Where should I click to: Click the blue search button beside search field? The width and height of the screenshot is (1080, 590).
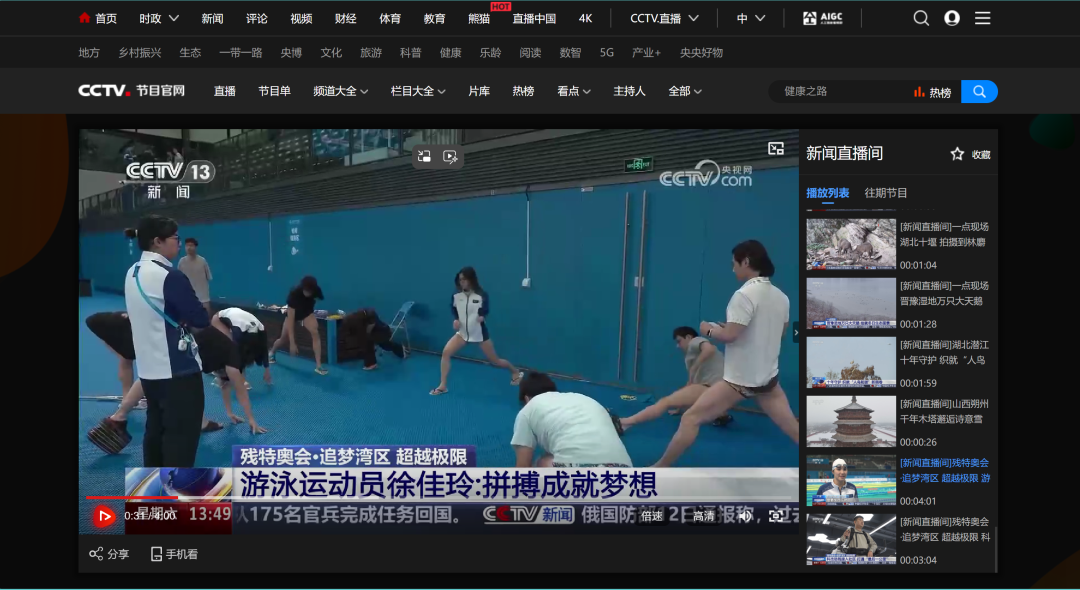(979, 92)
